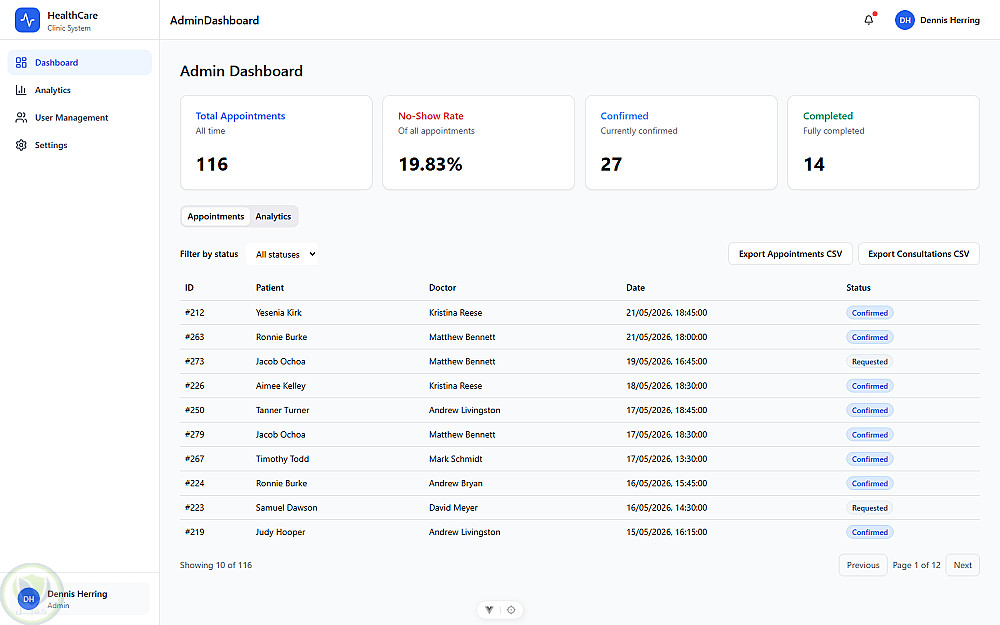Click the HealthCare heartbeat logo icon

point(27,20)
